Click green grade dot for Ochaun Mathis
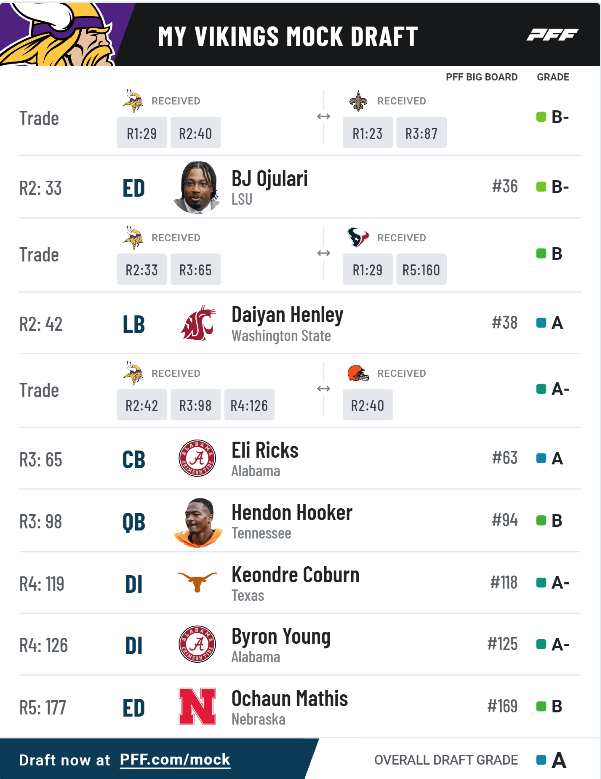Viewport: 601px width, 779px height. (541, 707)
